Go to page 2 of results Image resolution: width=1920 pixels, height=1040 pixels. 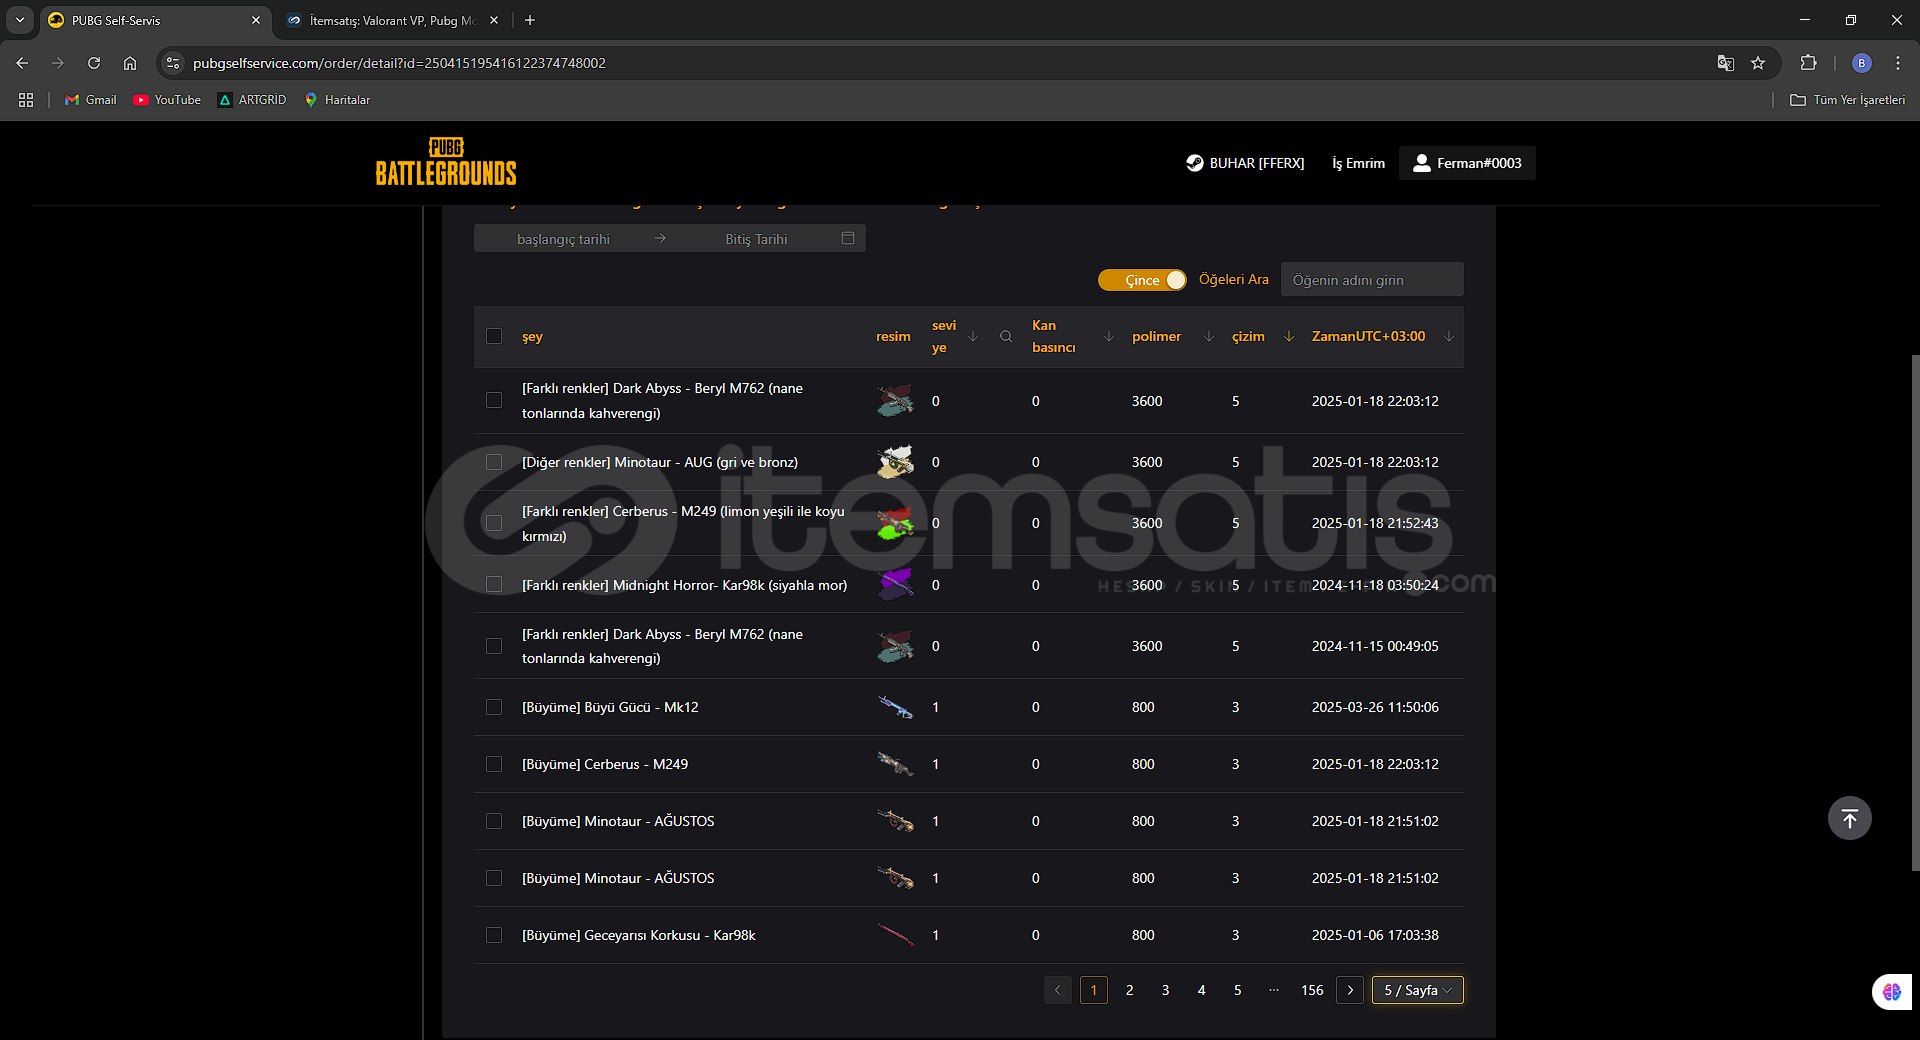[1130, 990]
